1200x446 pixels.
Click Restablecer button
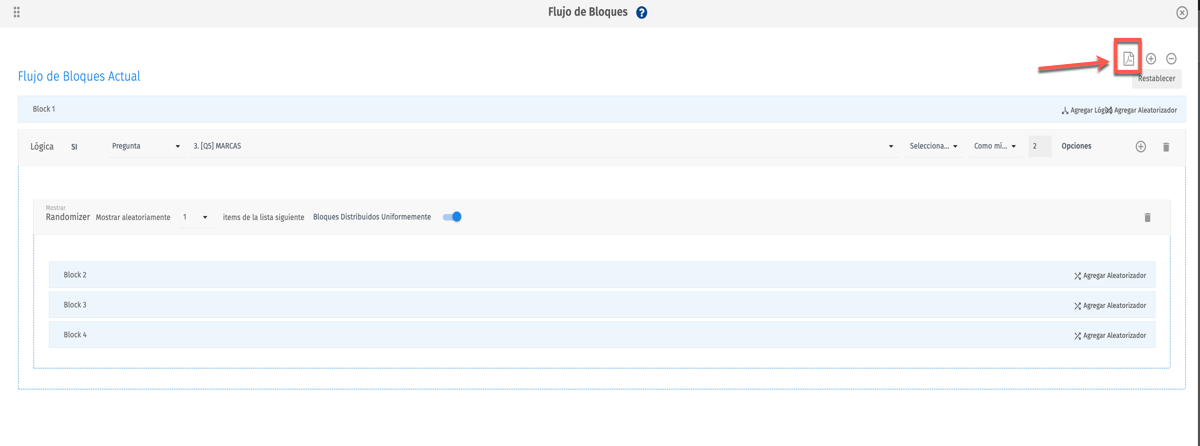[x=1157, y=78]
